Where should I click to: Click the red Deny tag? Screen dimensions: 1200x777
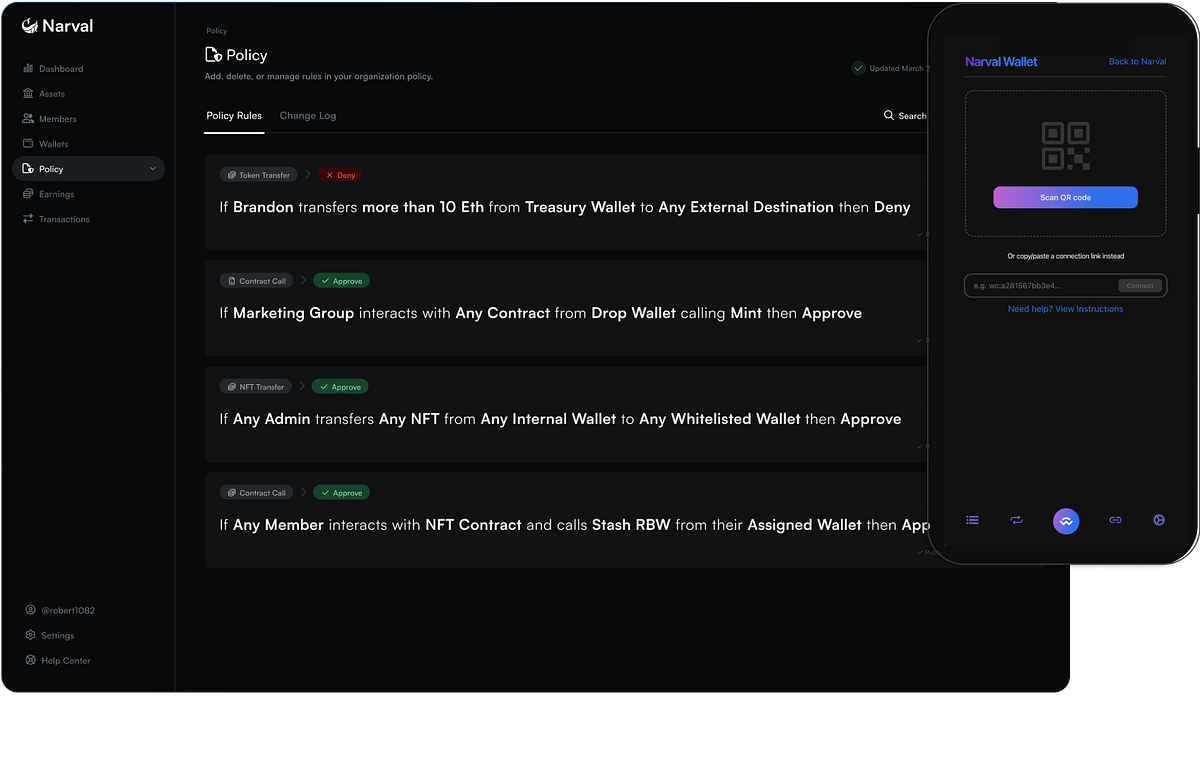pos(340,175)
